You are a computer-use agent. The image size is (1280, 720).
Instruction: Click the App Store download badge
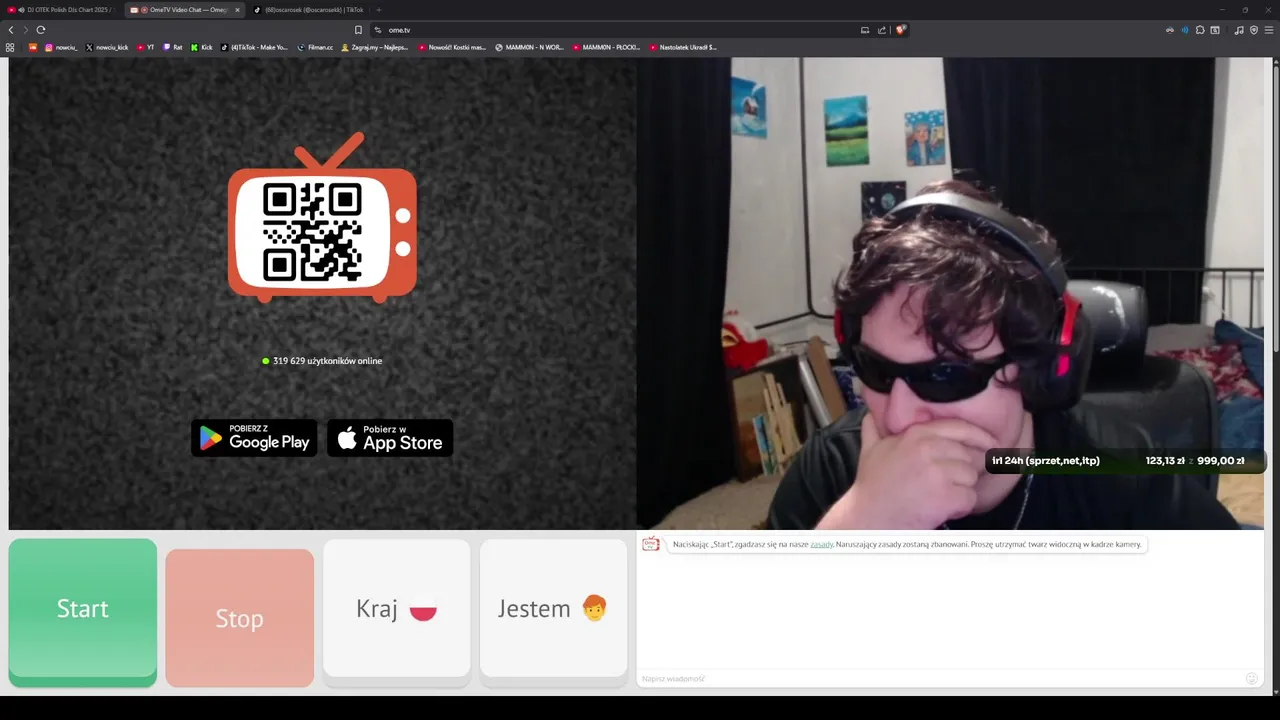pyautogui.click(x=390, y=438)
